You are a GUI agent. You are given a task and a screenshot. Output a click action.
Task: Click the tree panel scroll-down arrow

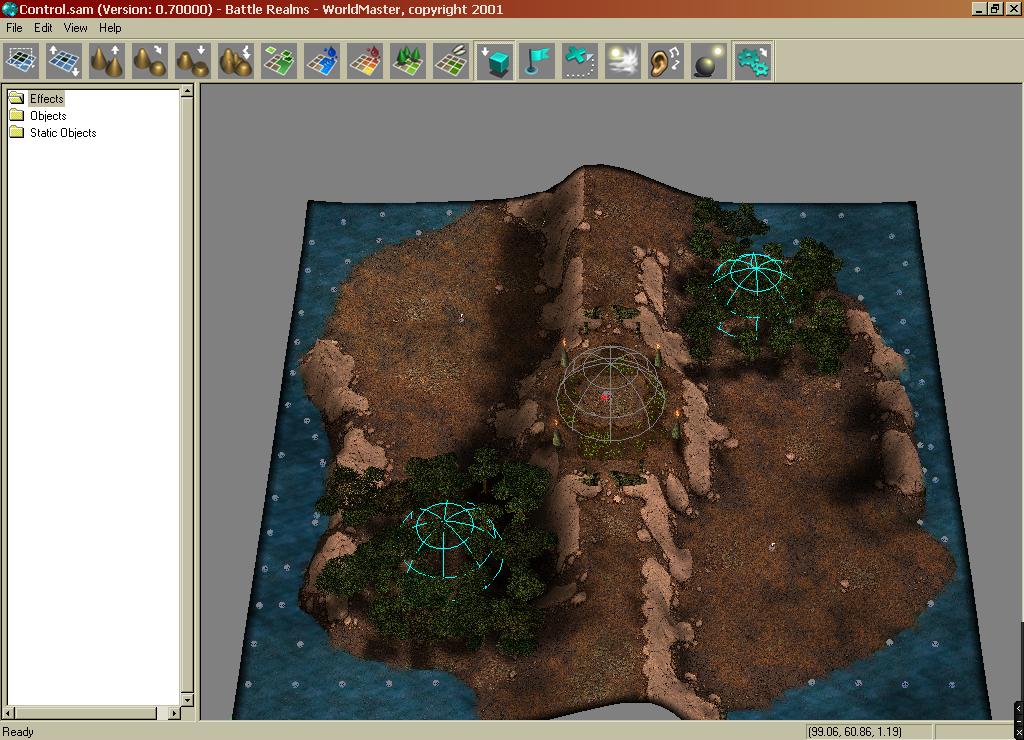pyautogui.click(x=187, y=700)
